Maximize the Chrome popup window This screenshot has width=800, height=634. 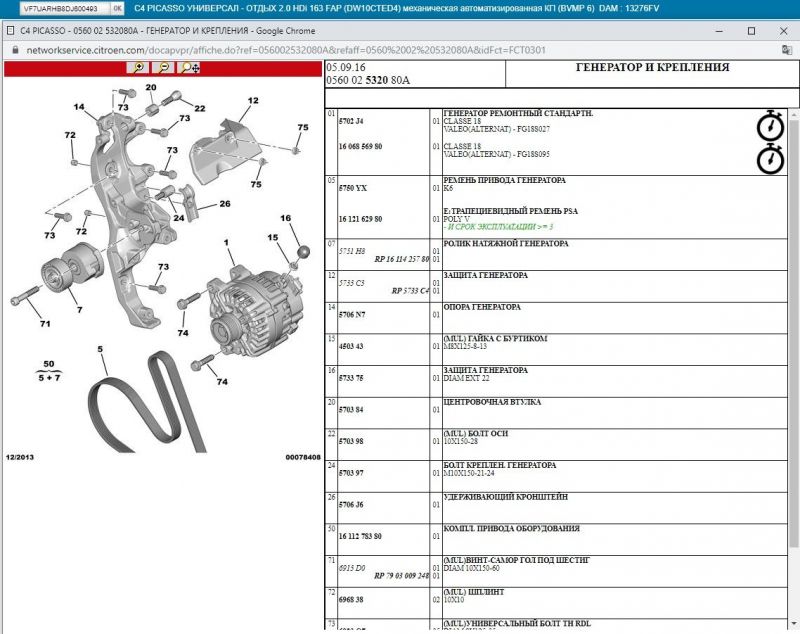point(751,31)
